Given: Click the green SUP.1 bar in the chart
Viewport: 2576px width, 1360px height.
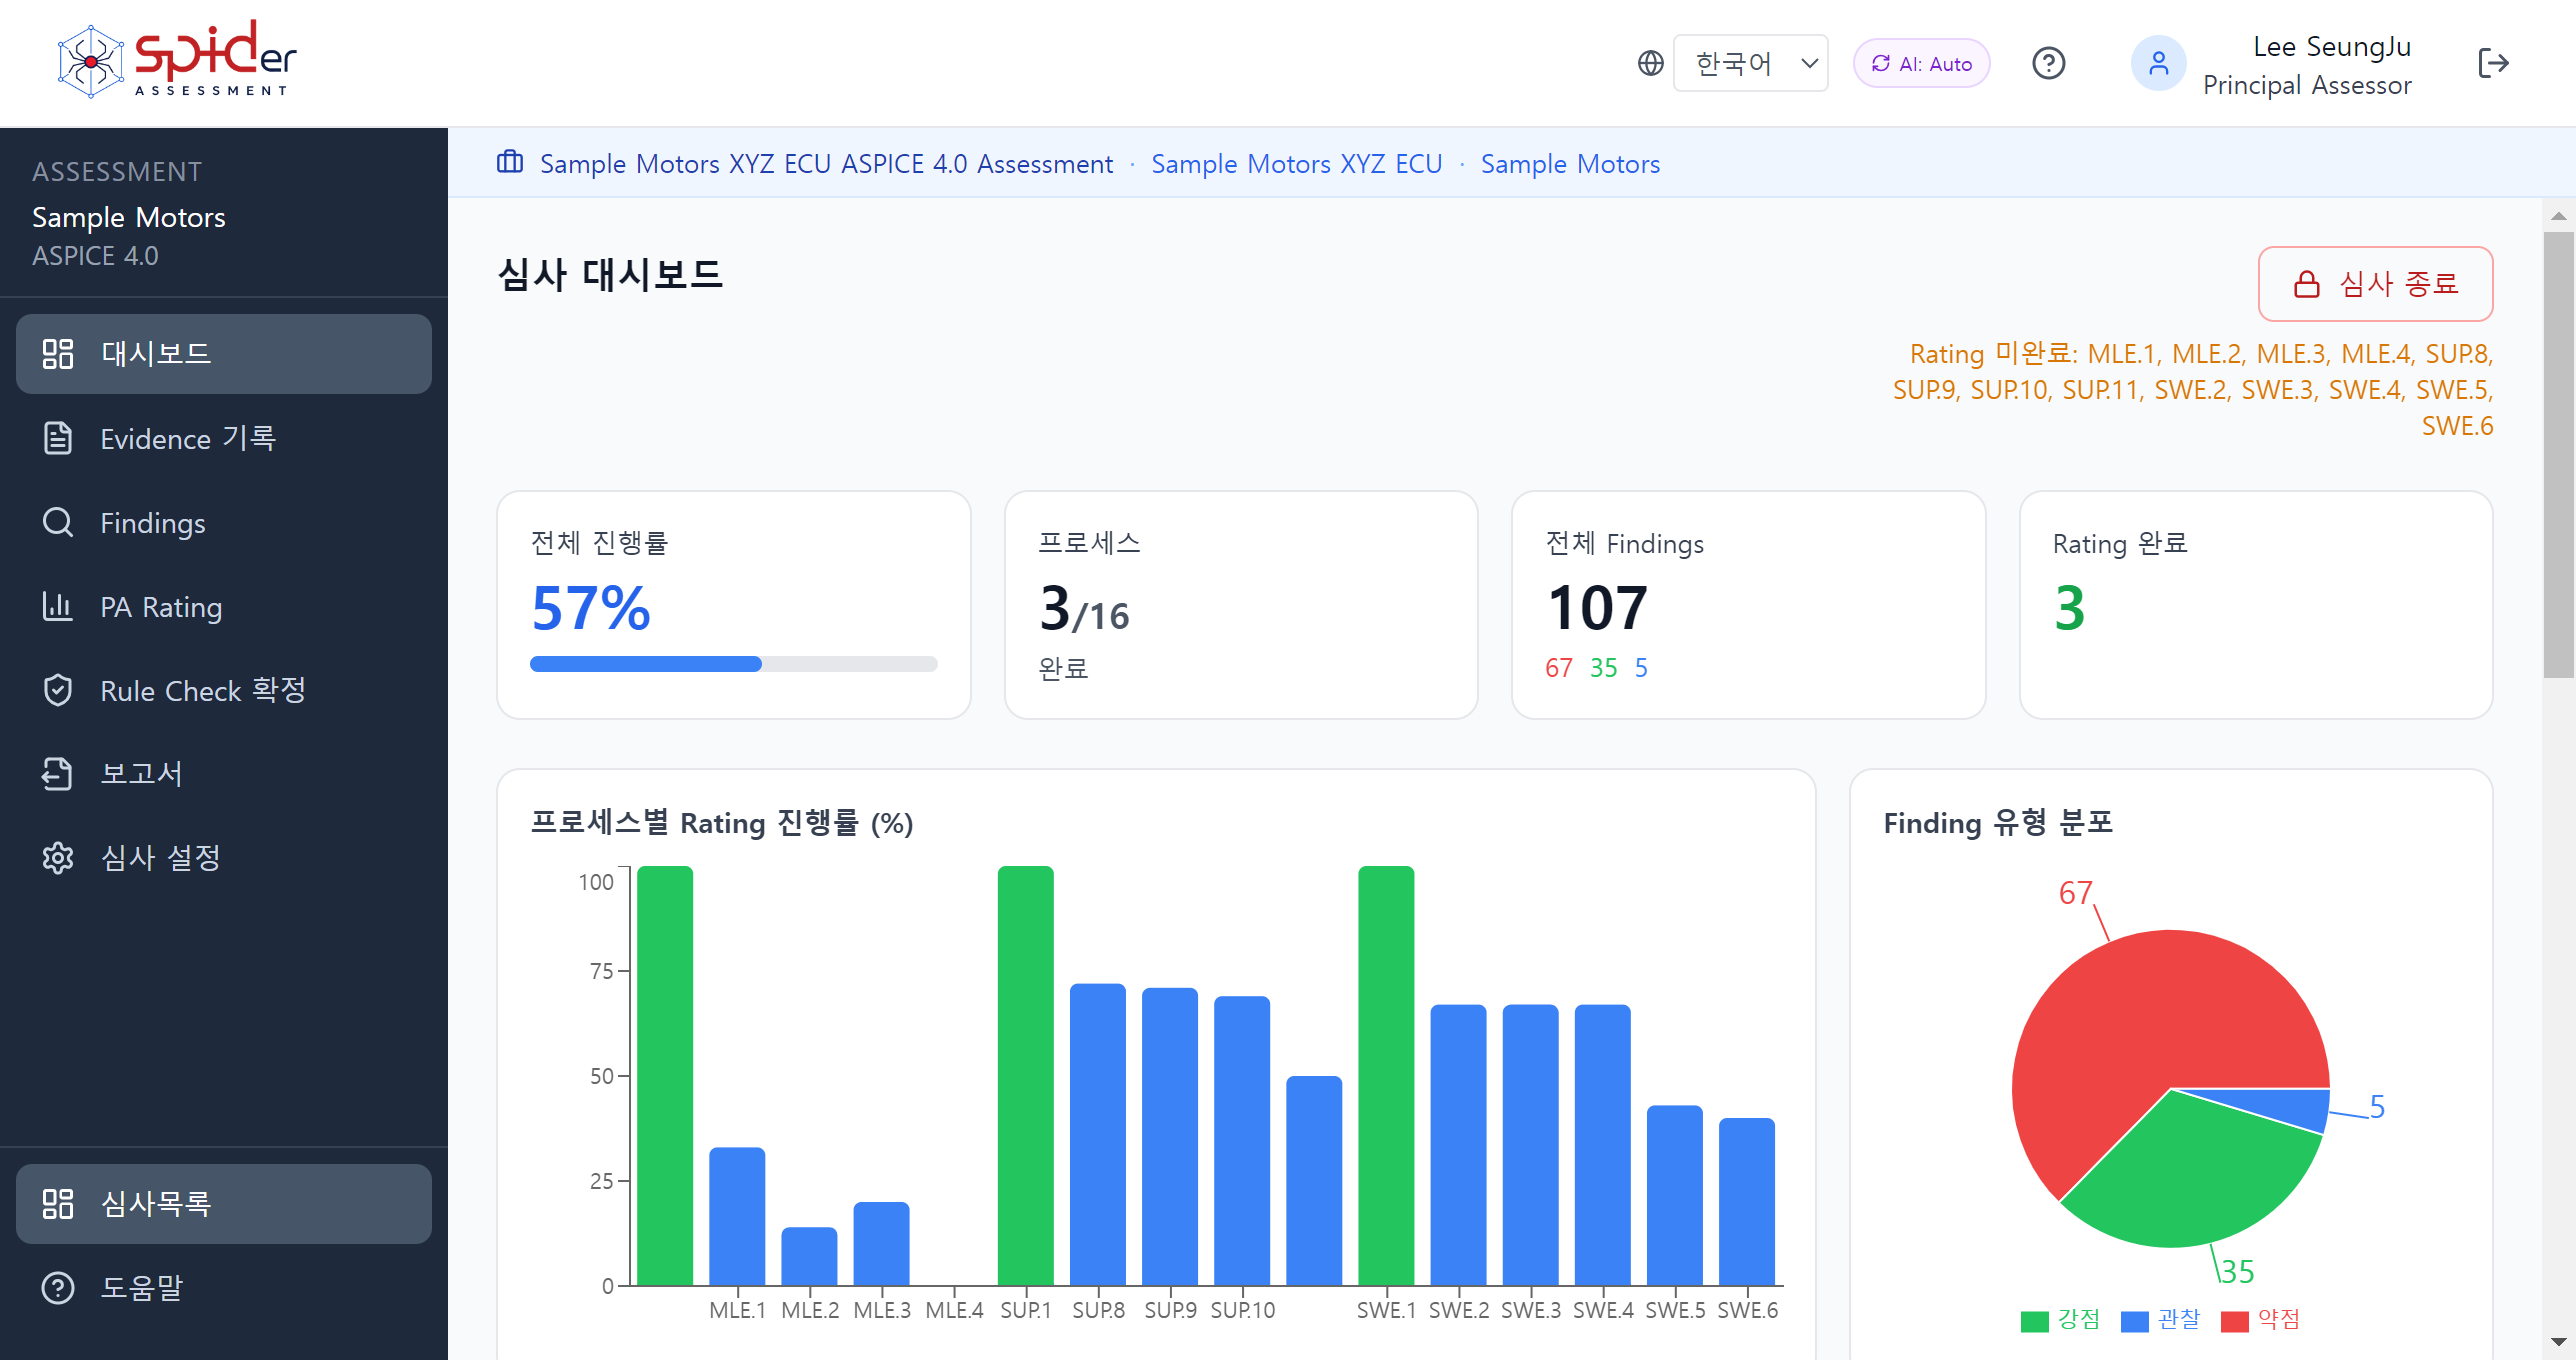Looking at the screenshot, I should (x=1025, y=1076).
